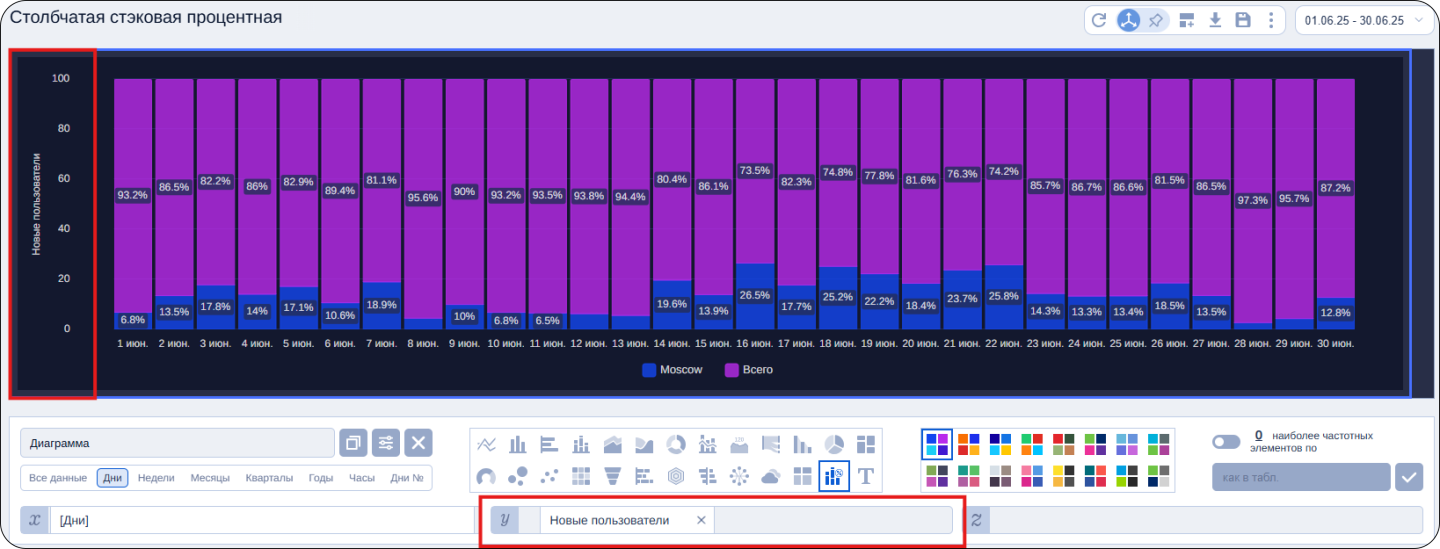Toggle the Всего series in the legend
The image size is (1440, 549).
tap(748, 370)
